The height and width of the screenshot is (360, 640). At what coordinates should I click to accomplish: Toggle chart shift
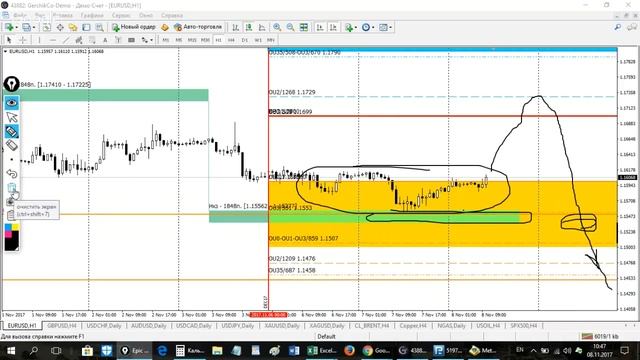333,27
